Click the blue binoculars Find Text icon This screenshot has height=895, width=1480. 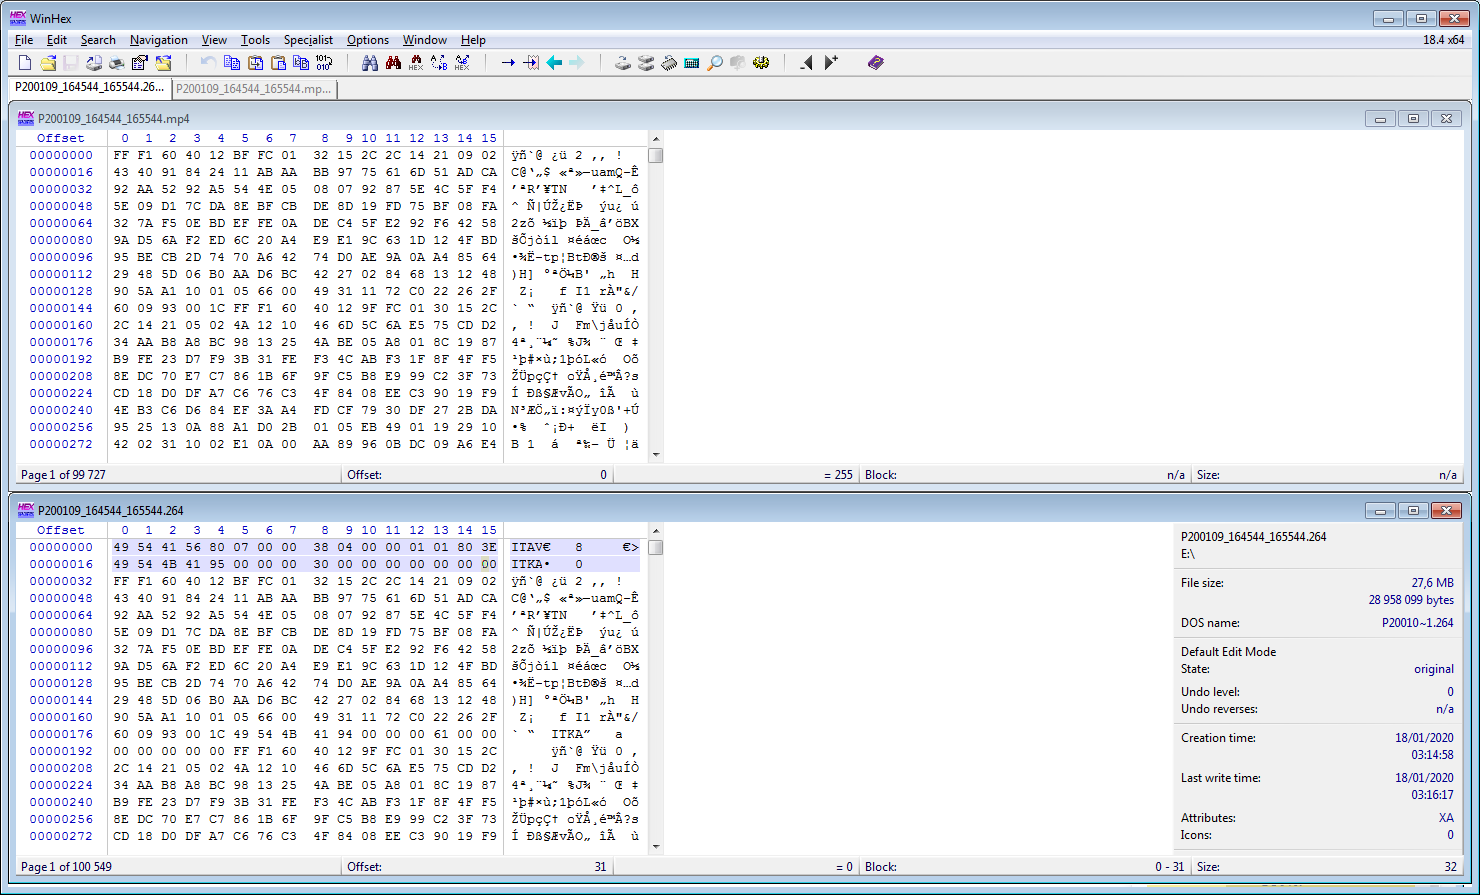(370, 63)
